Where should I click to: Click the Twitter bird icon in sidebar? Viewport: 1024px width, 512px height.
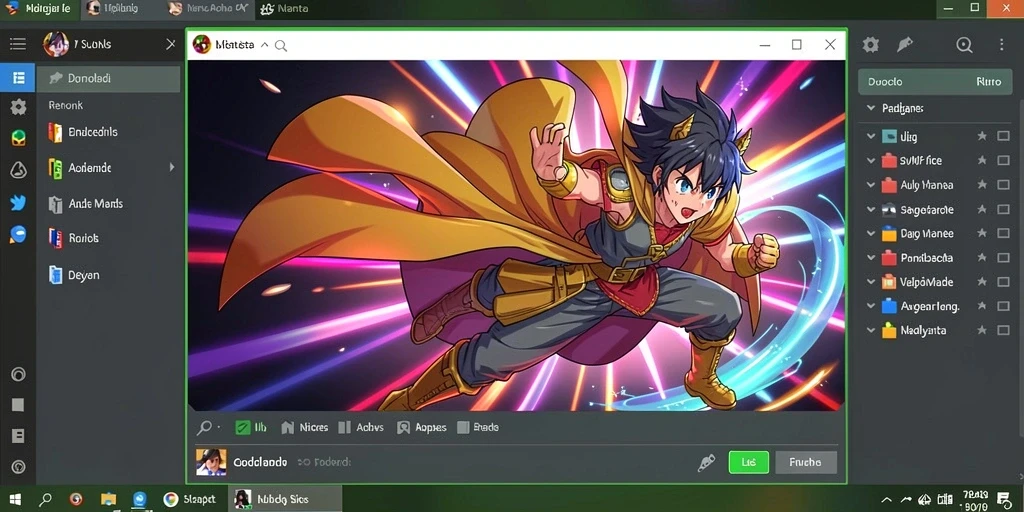pos(18,203)
